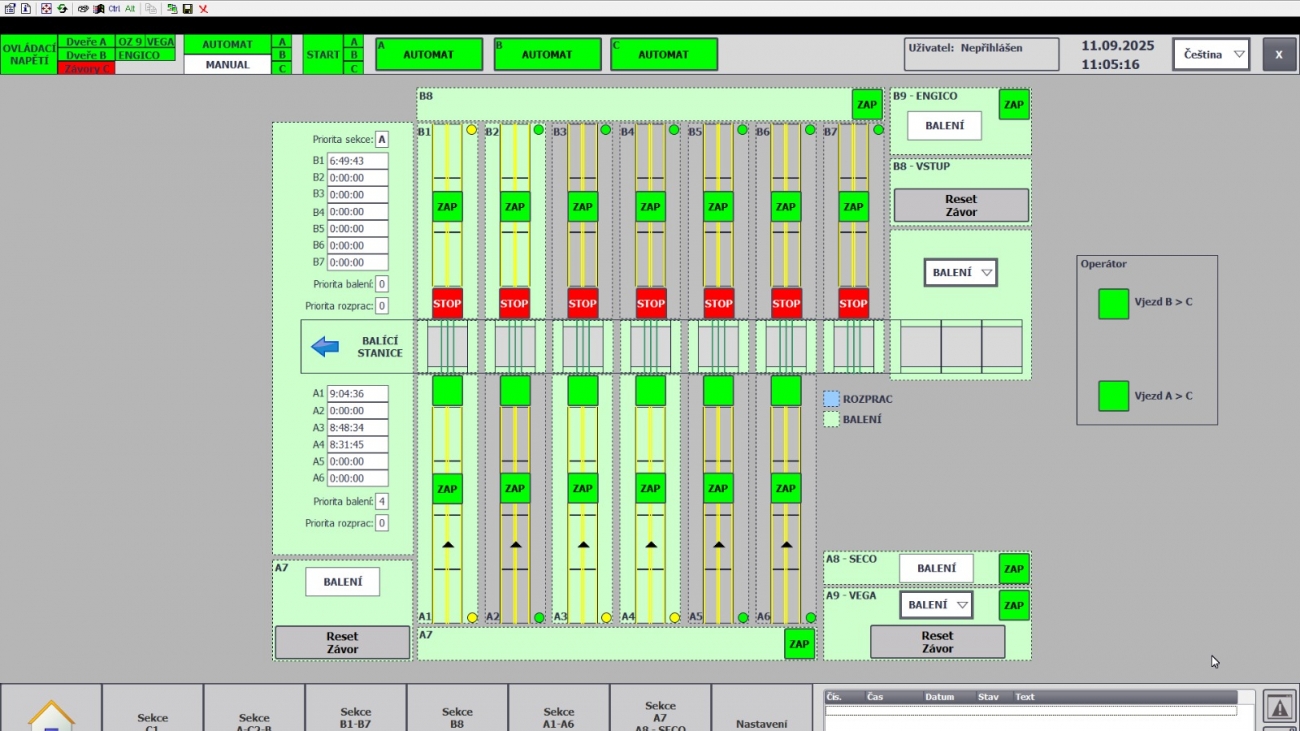The height and width of the screenshot is (731, 1300).
Task: Open the alarm warning triangle icon
Action: 1279,706
